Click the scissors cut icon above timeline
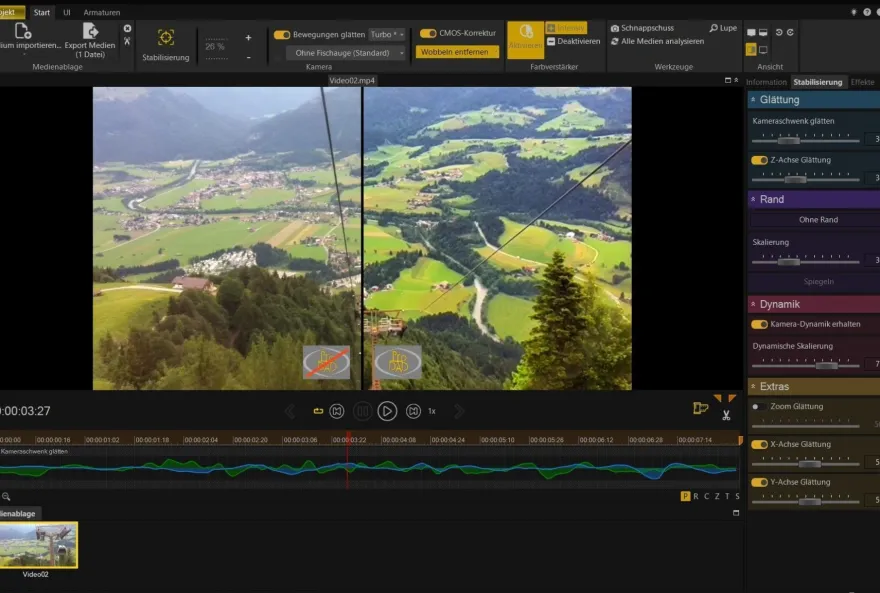Image resolution: width=880 pixels, height=593 pixels. coord(726,415)
